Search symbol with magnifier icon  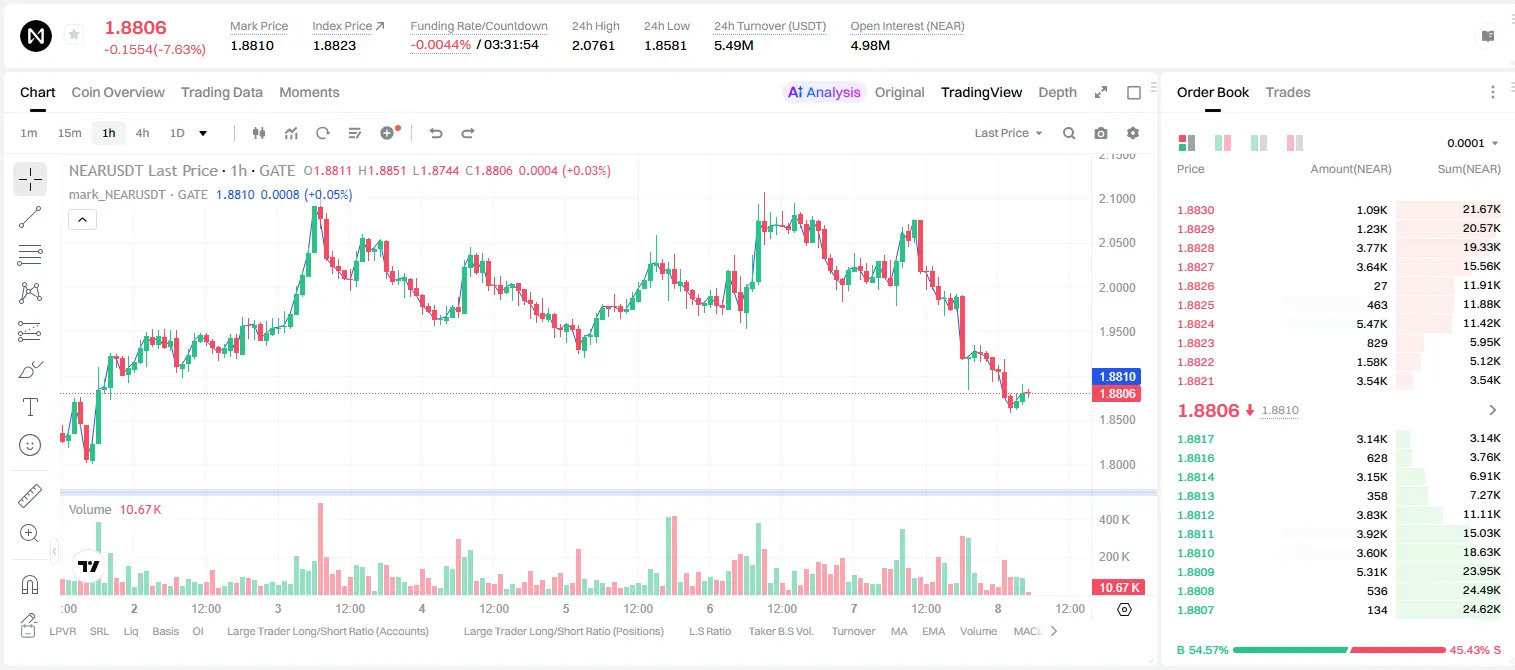pos(1069,133)
